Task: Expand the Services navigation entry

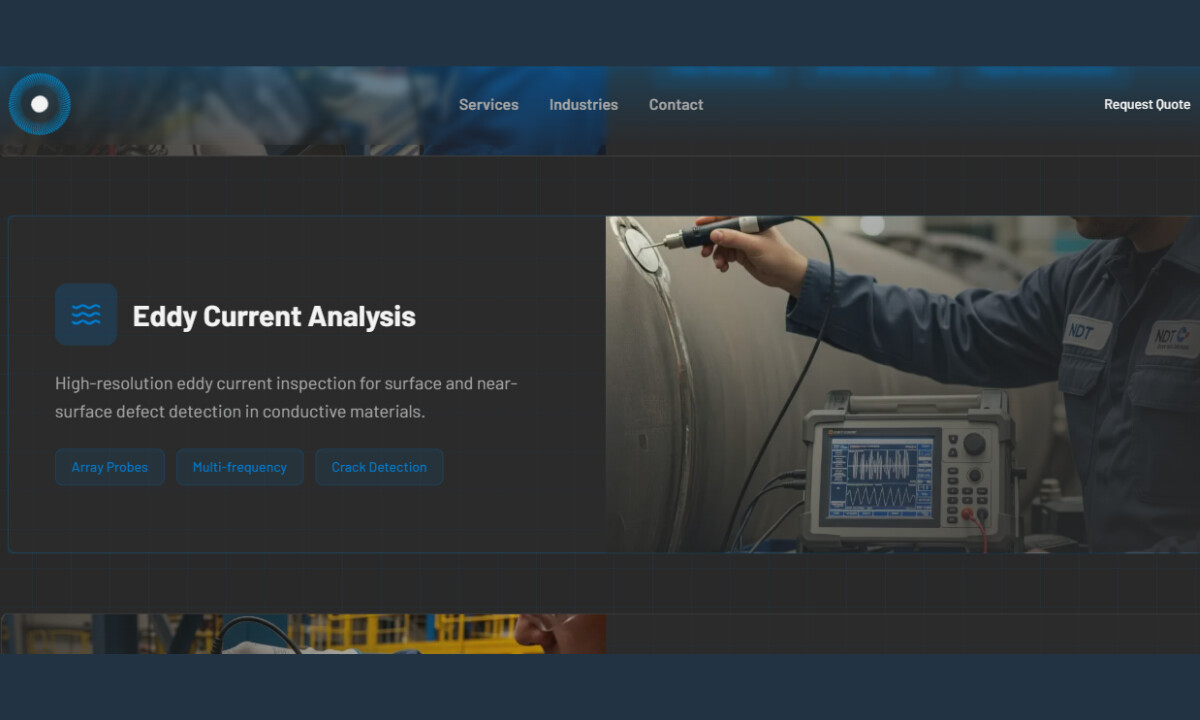Action: click(x=488, y=104)
